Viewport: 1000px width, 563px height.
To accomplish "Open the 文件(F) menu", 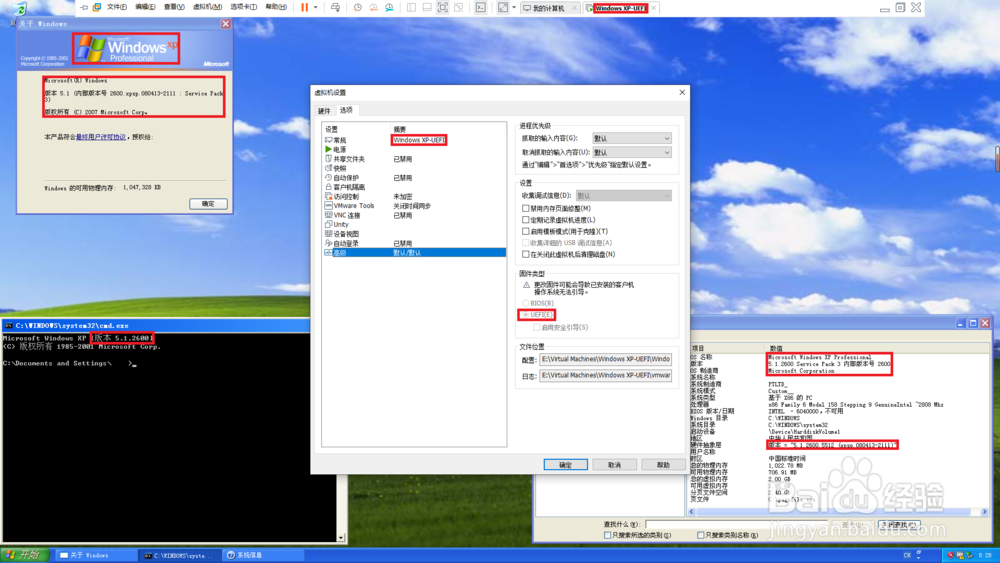I will tap(117, 7).
